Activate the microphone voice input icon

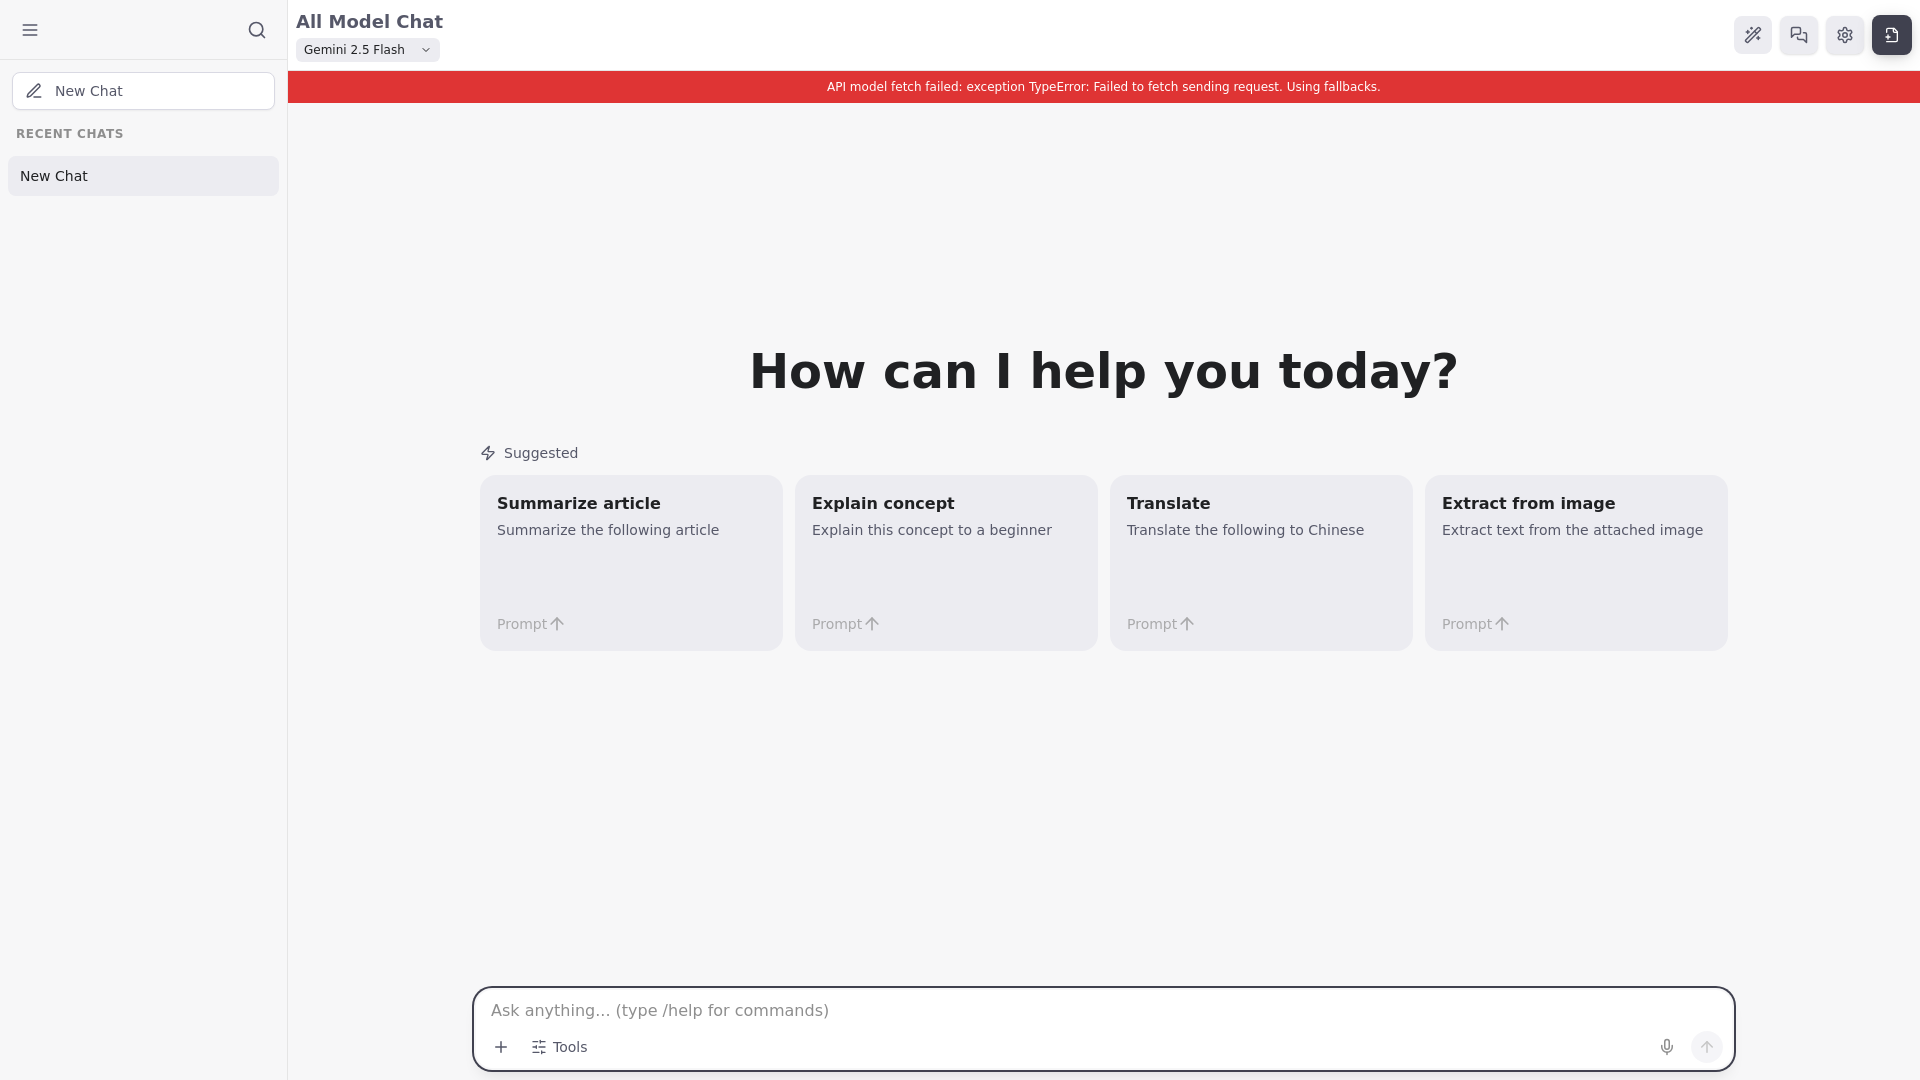click(x=1666, y=1047)
